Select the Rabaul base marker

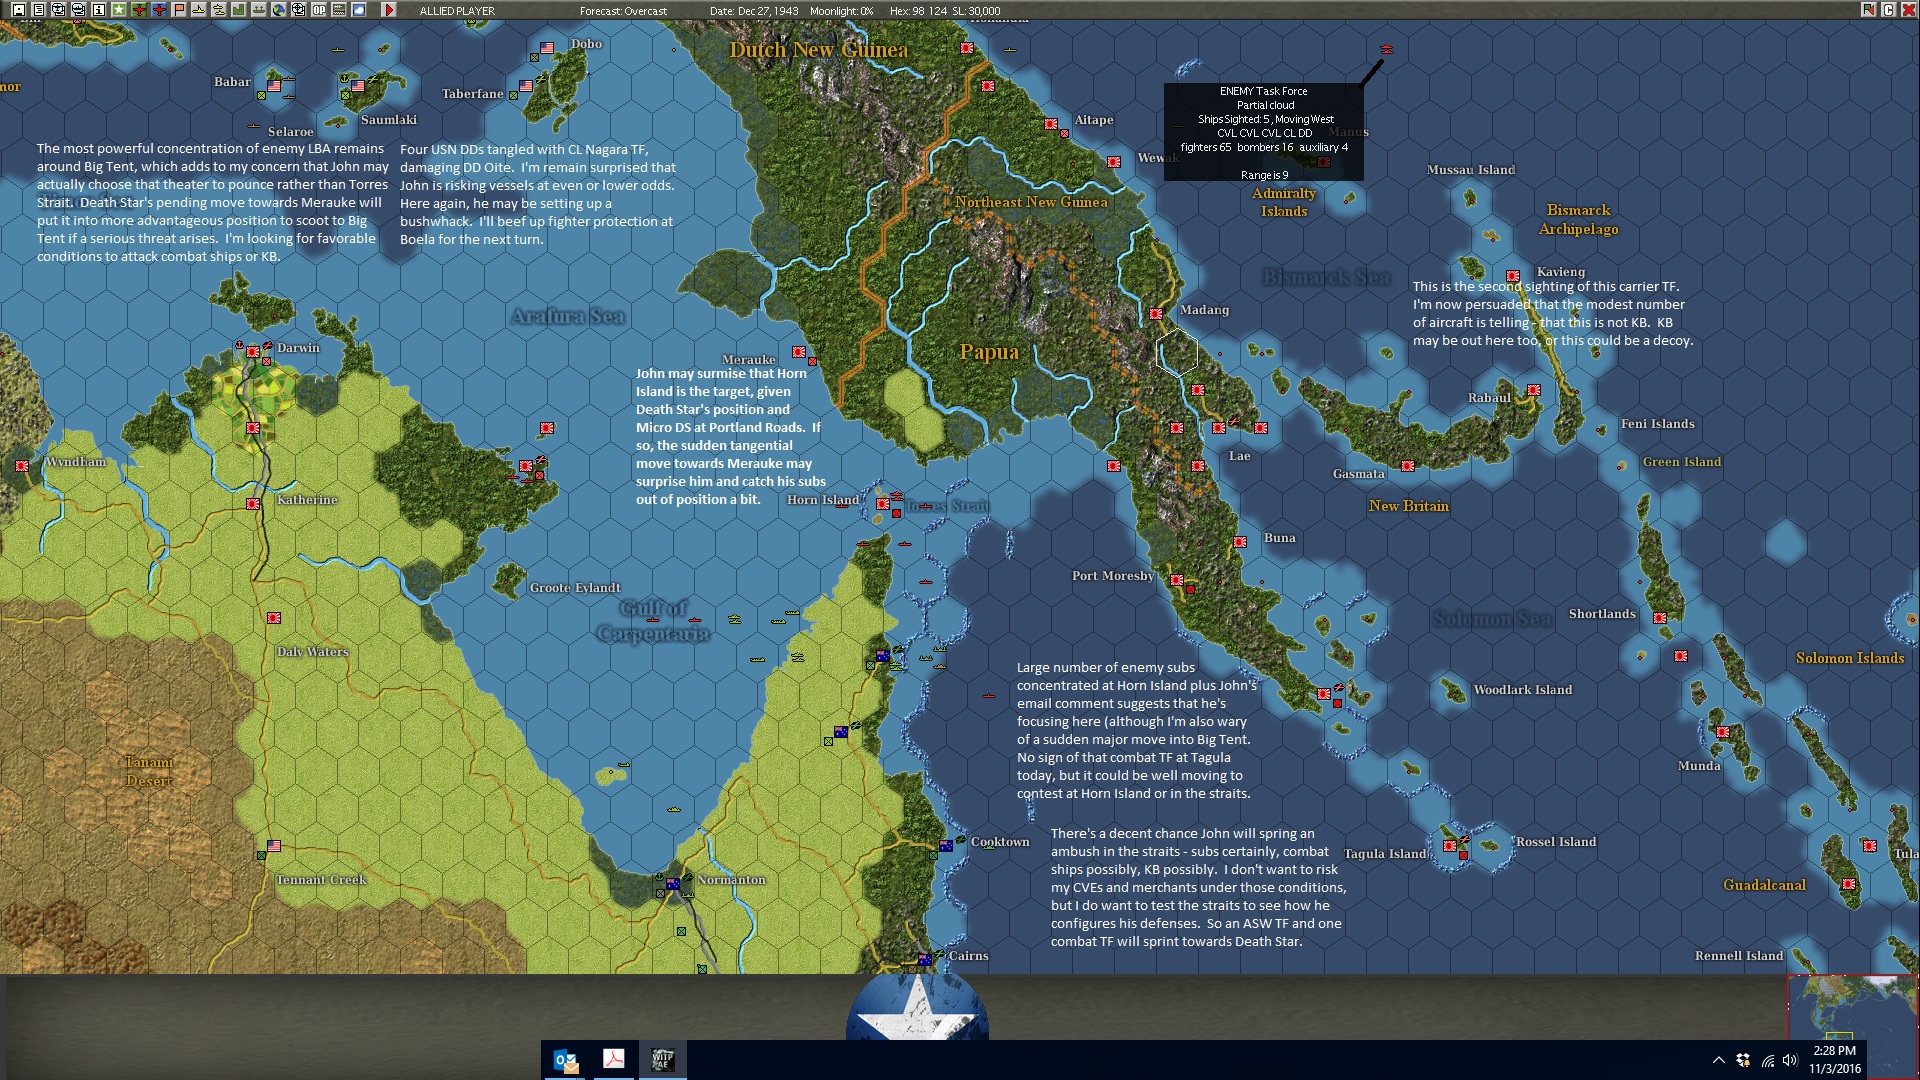pyautogui.click(x=1534, y=390)
